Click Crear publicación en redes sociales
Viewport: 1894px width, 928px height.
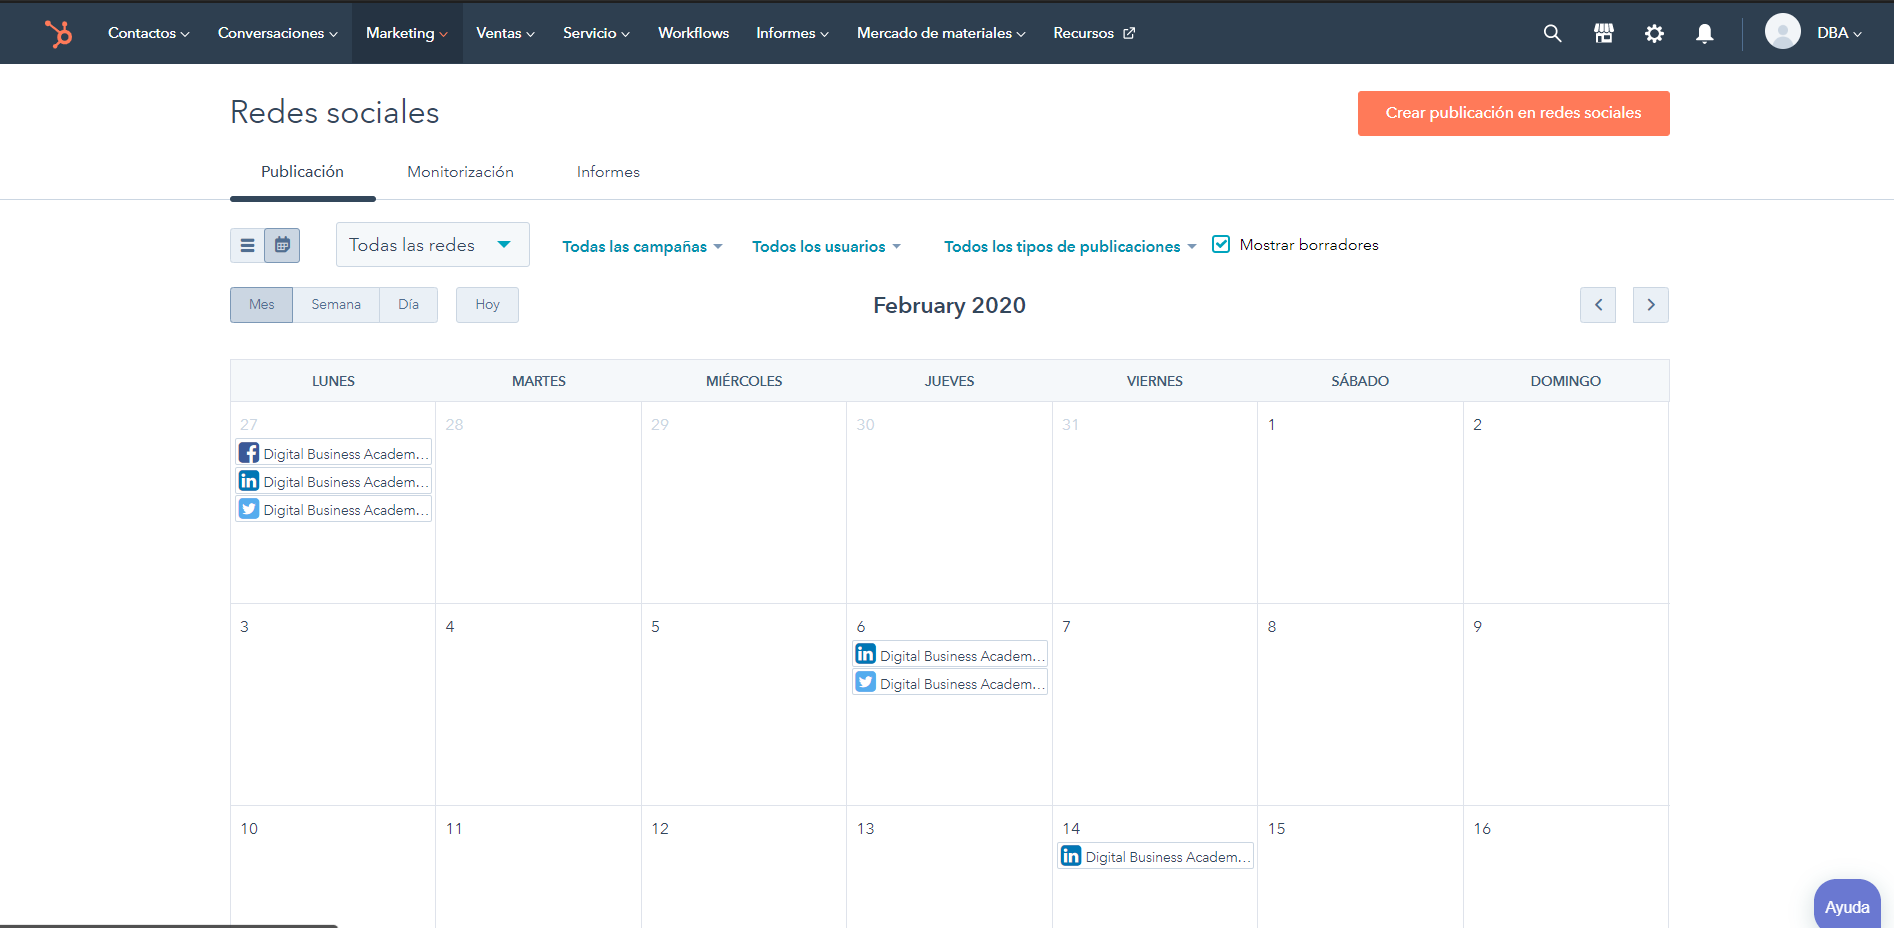point(1513,113)
